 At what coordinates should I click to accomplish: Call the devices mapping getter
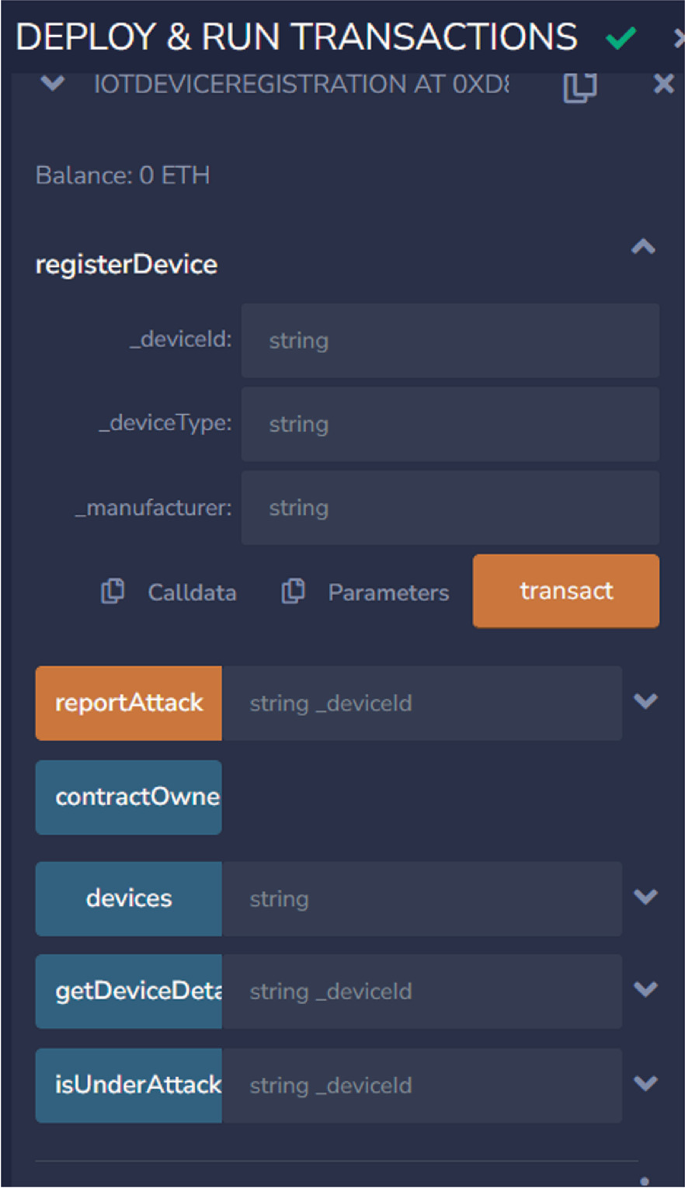pyautogui.click(x=129, y=898)
